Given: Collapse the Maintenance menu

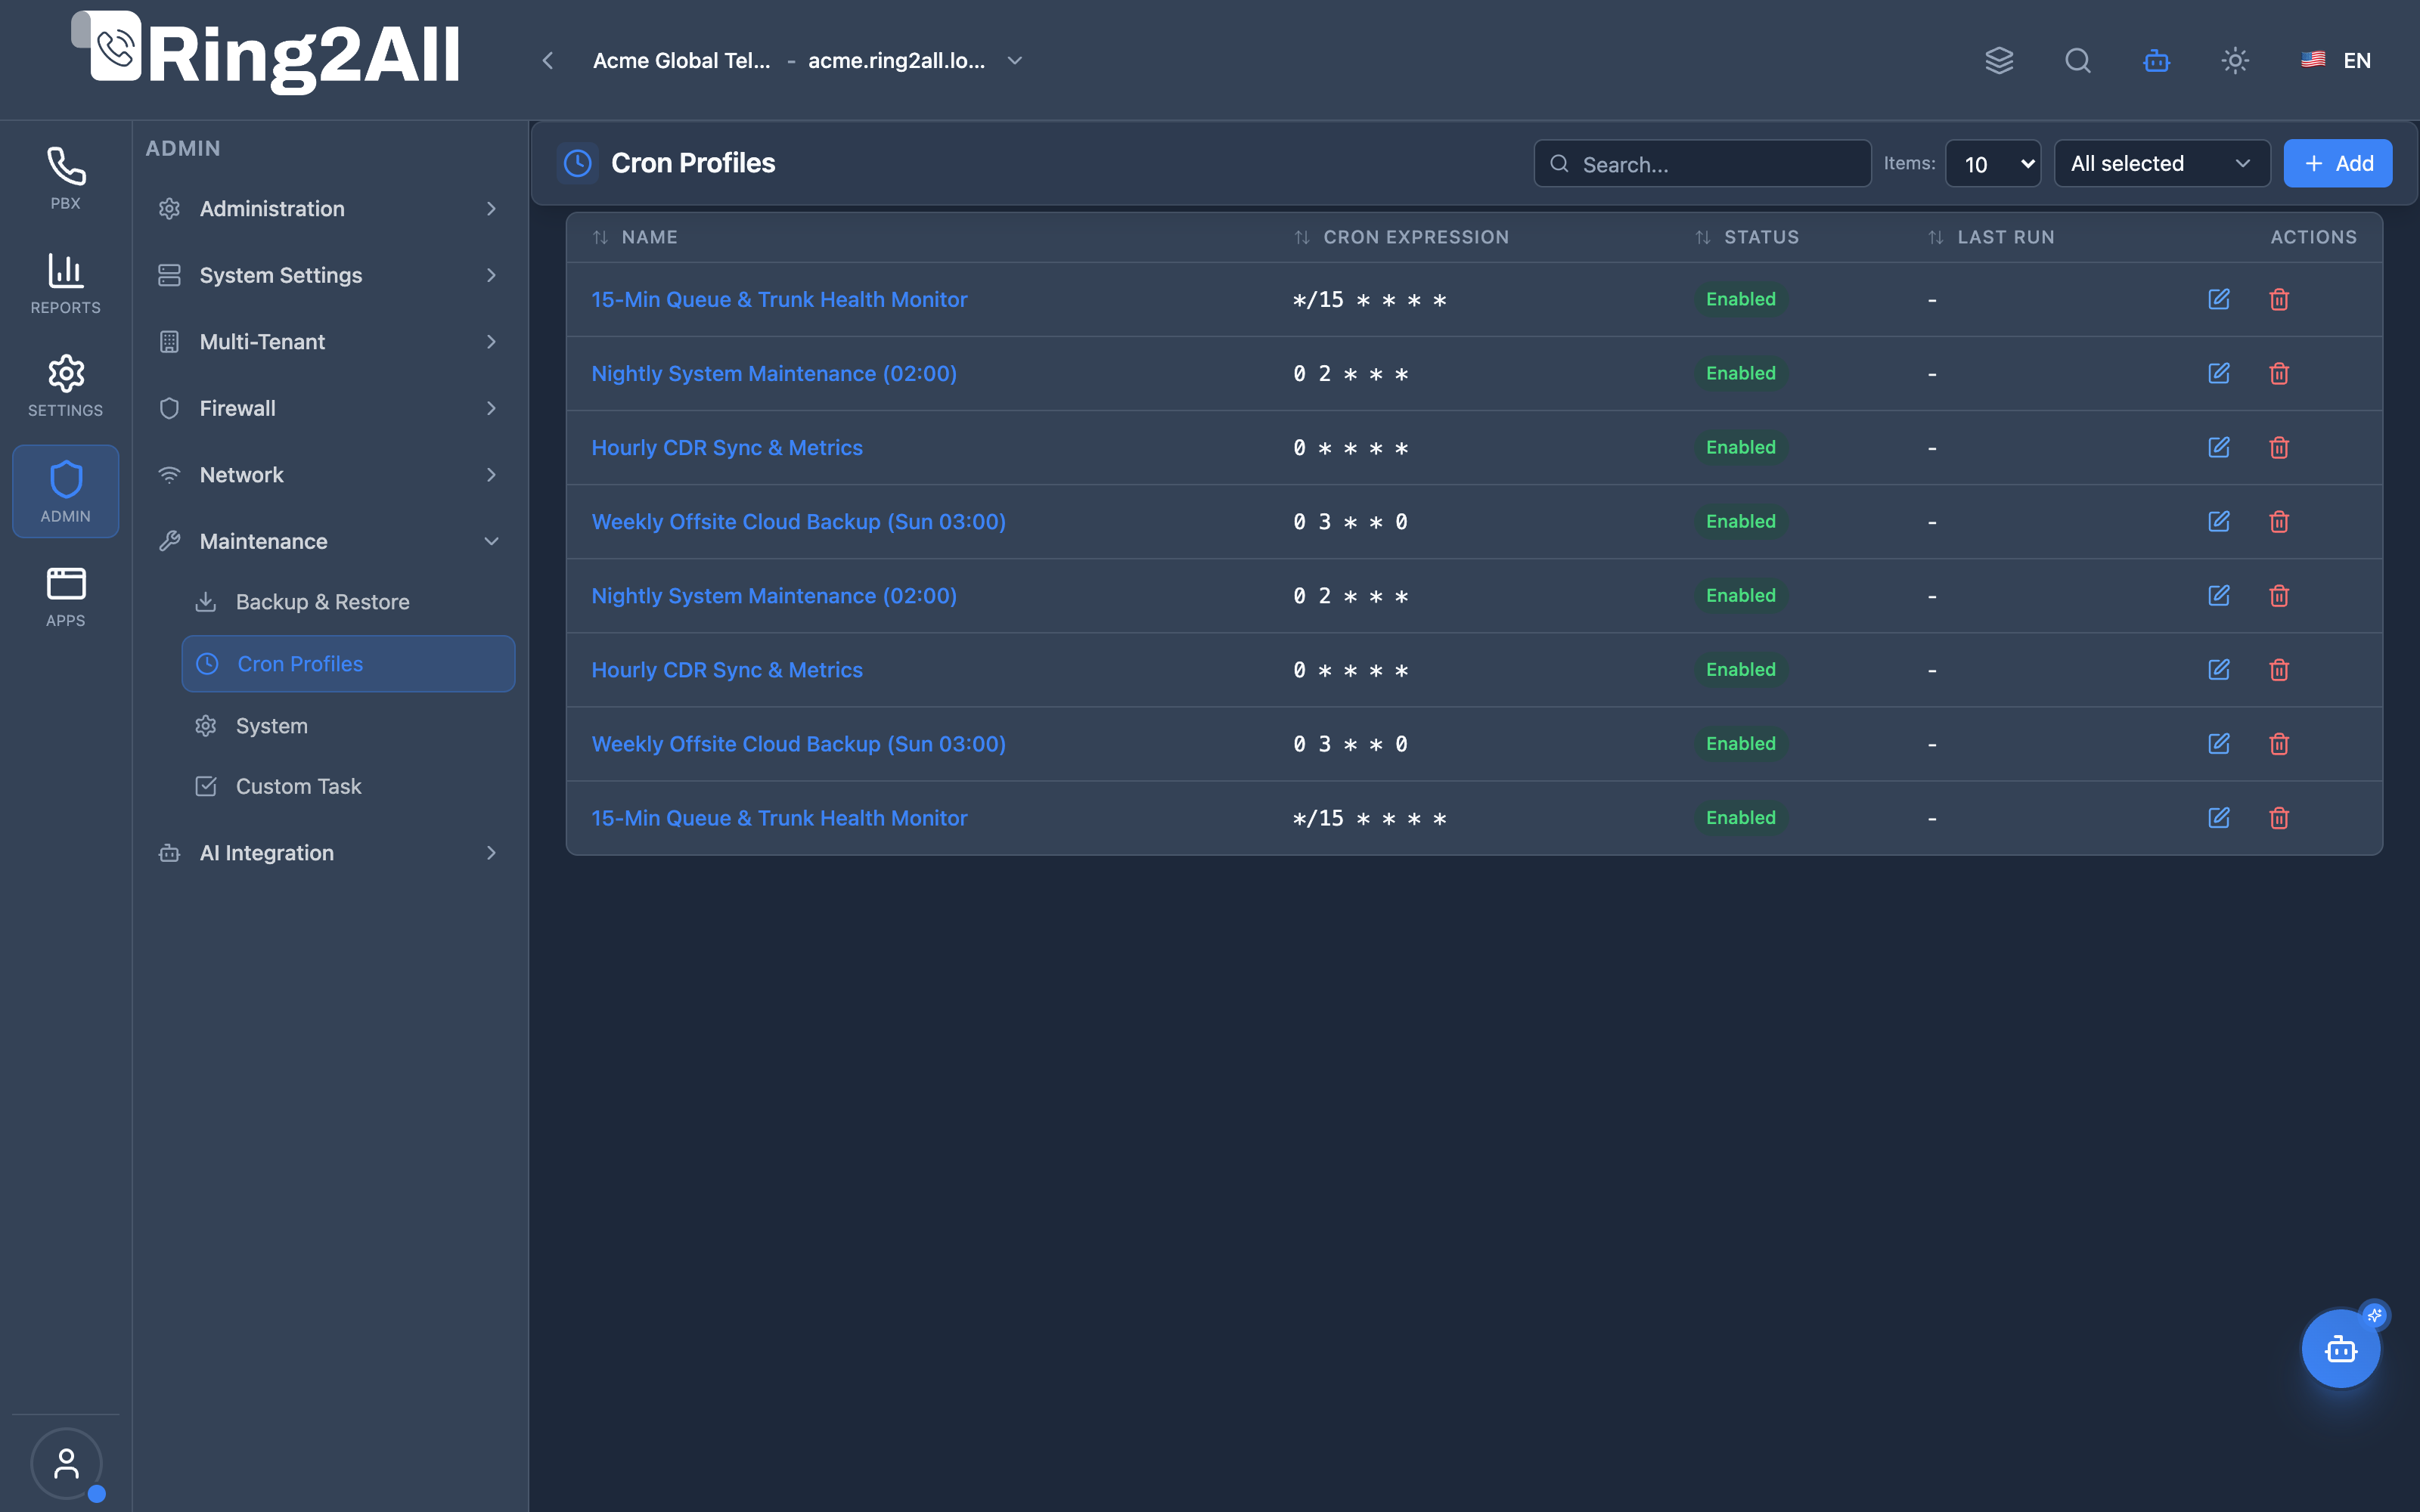Looking at the screenshot, I should coord(330,541).
